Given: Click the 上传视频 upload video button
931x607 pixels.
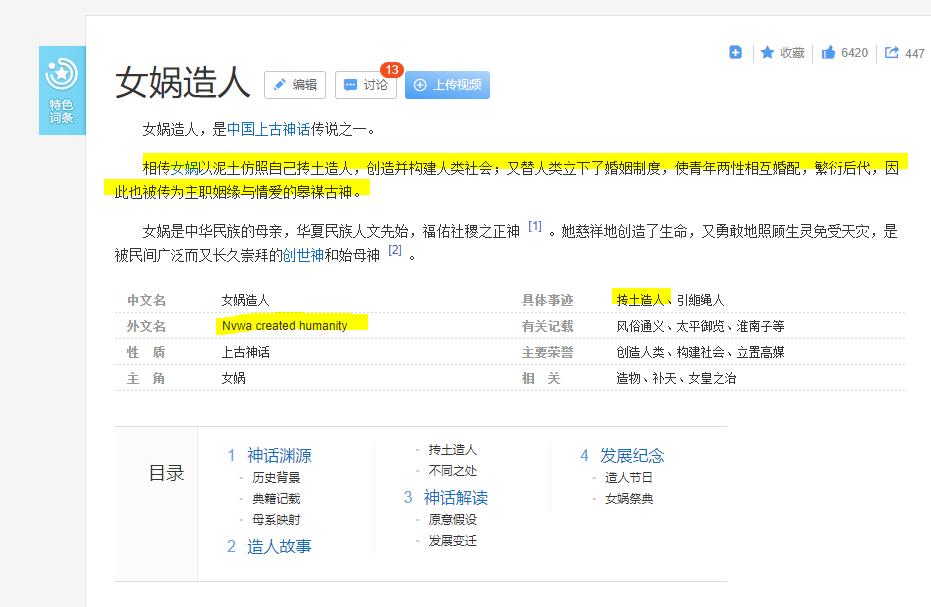Looking at the screenshot, I should point(447,85).
